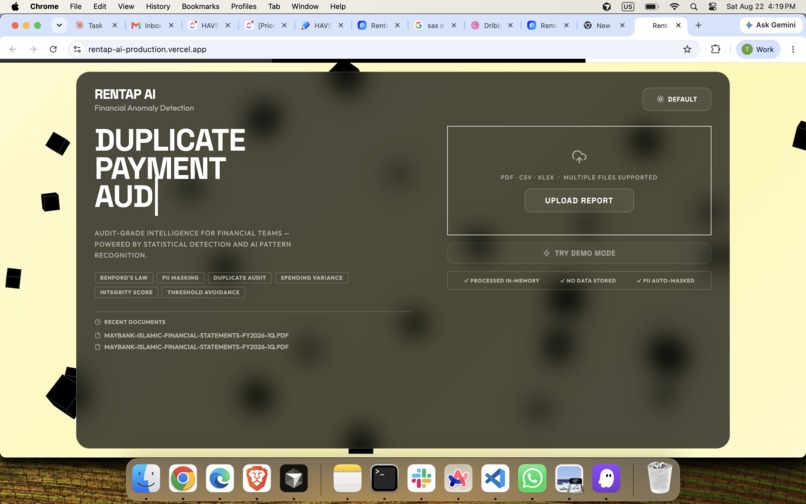The height and width of the screenshot is (504, 806).
Task: Open the File menu
Action: coord(76,7)
